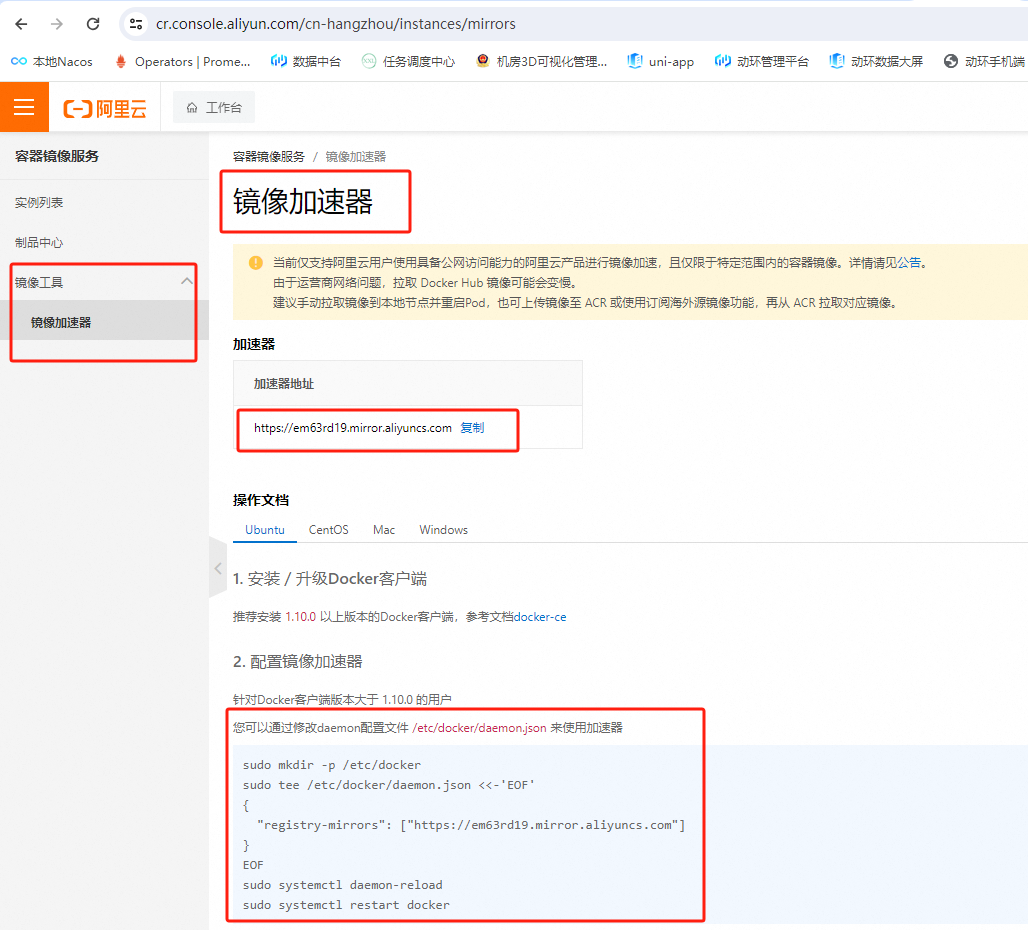Click the 加速器 section heading
Viewport: 1028px width, 930px height.
[254, 344]
